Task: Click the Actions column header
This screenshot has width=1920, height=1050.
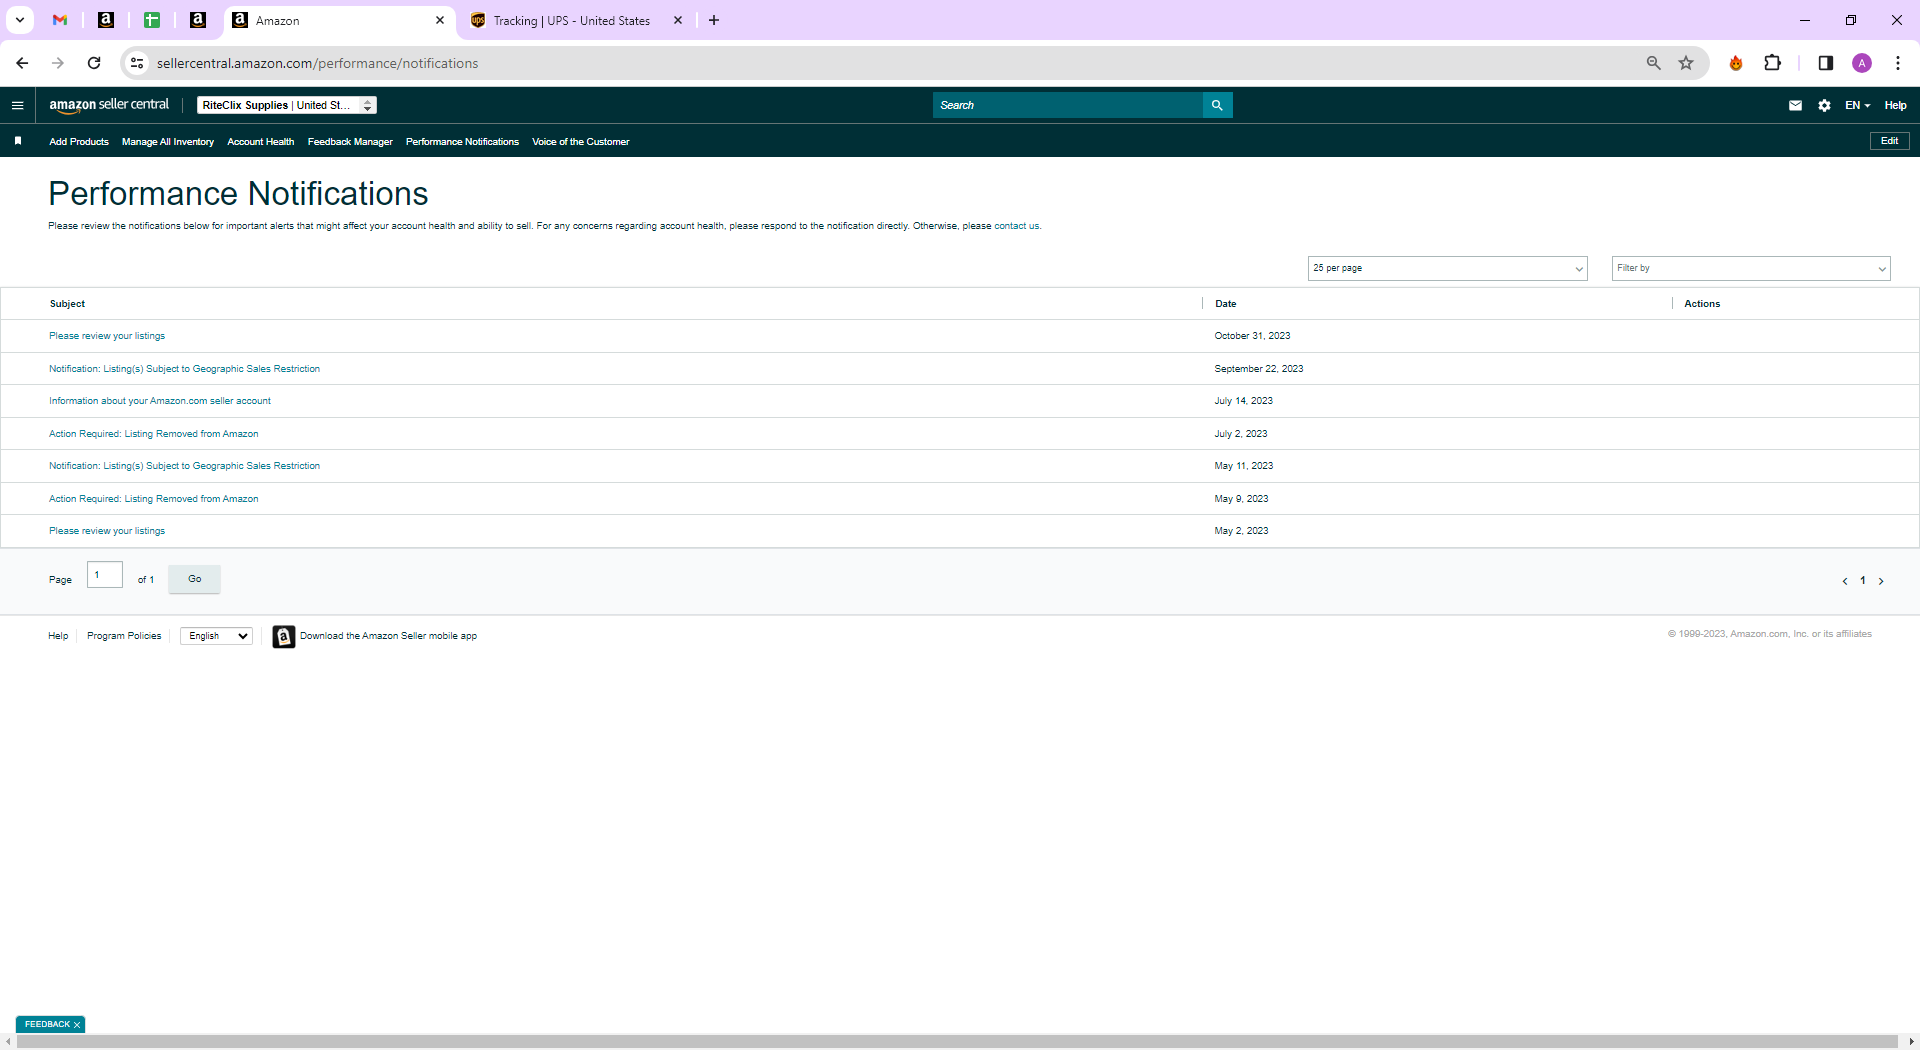Action: pos(1702,304)
